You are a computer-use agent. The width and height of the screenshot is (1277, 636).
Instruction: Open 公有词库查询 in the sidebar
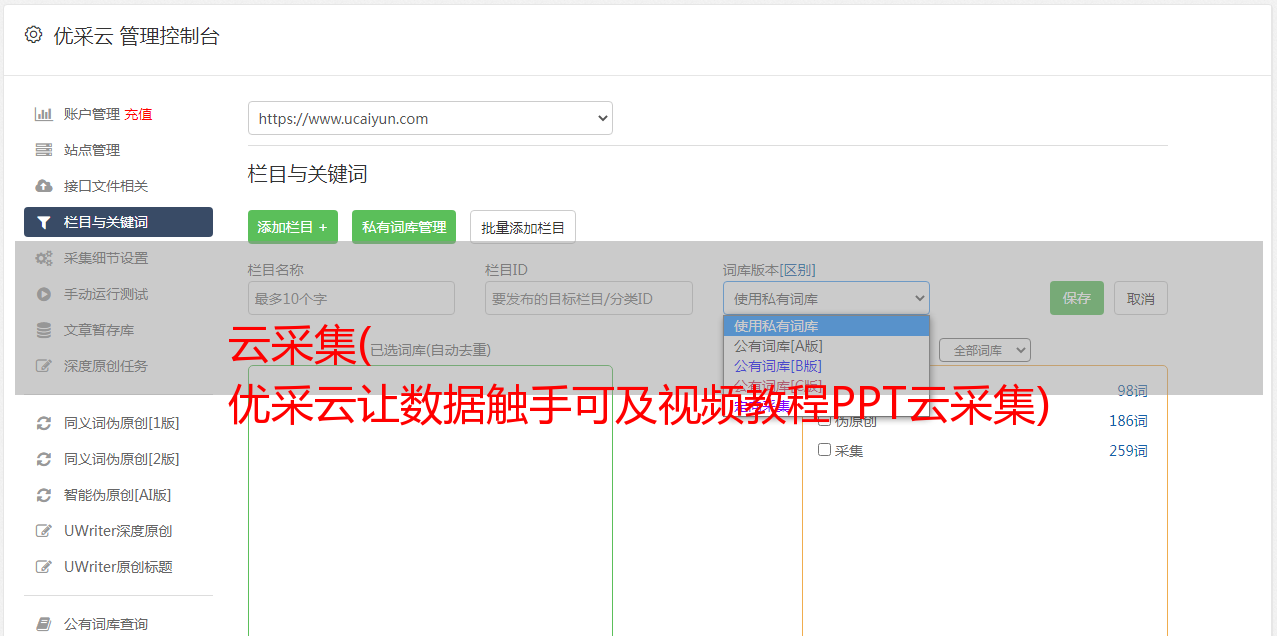coord(106,624)
